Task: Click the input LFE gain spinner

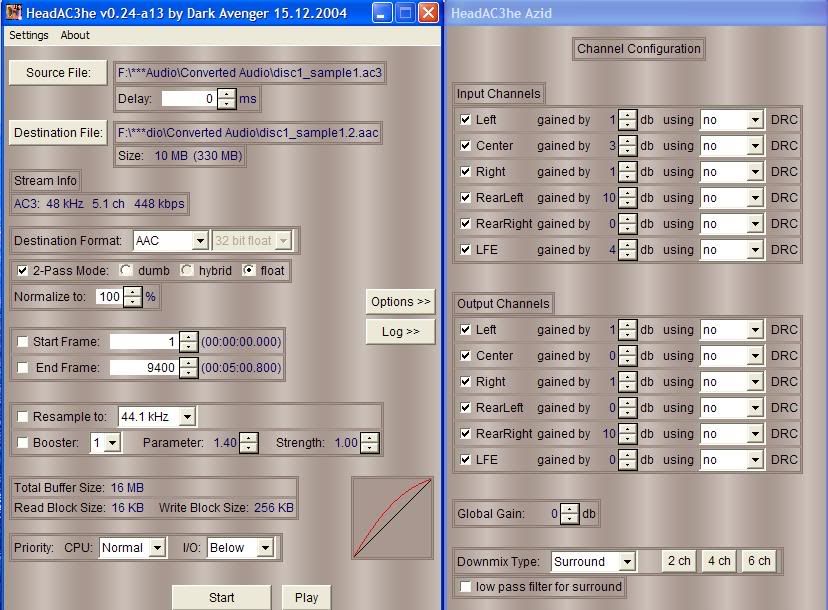Action: (627, 250)
